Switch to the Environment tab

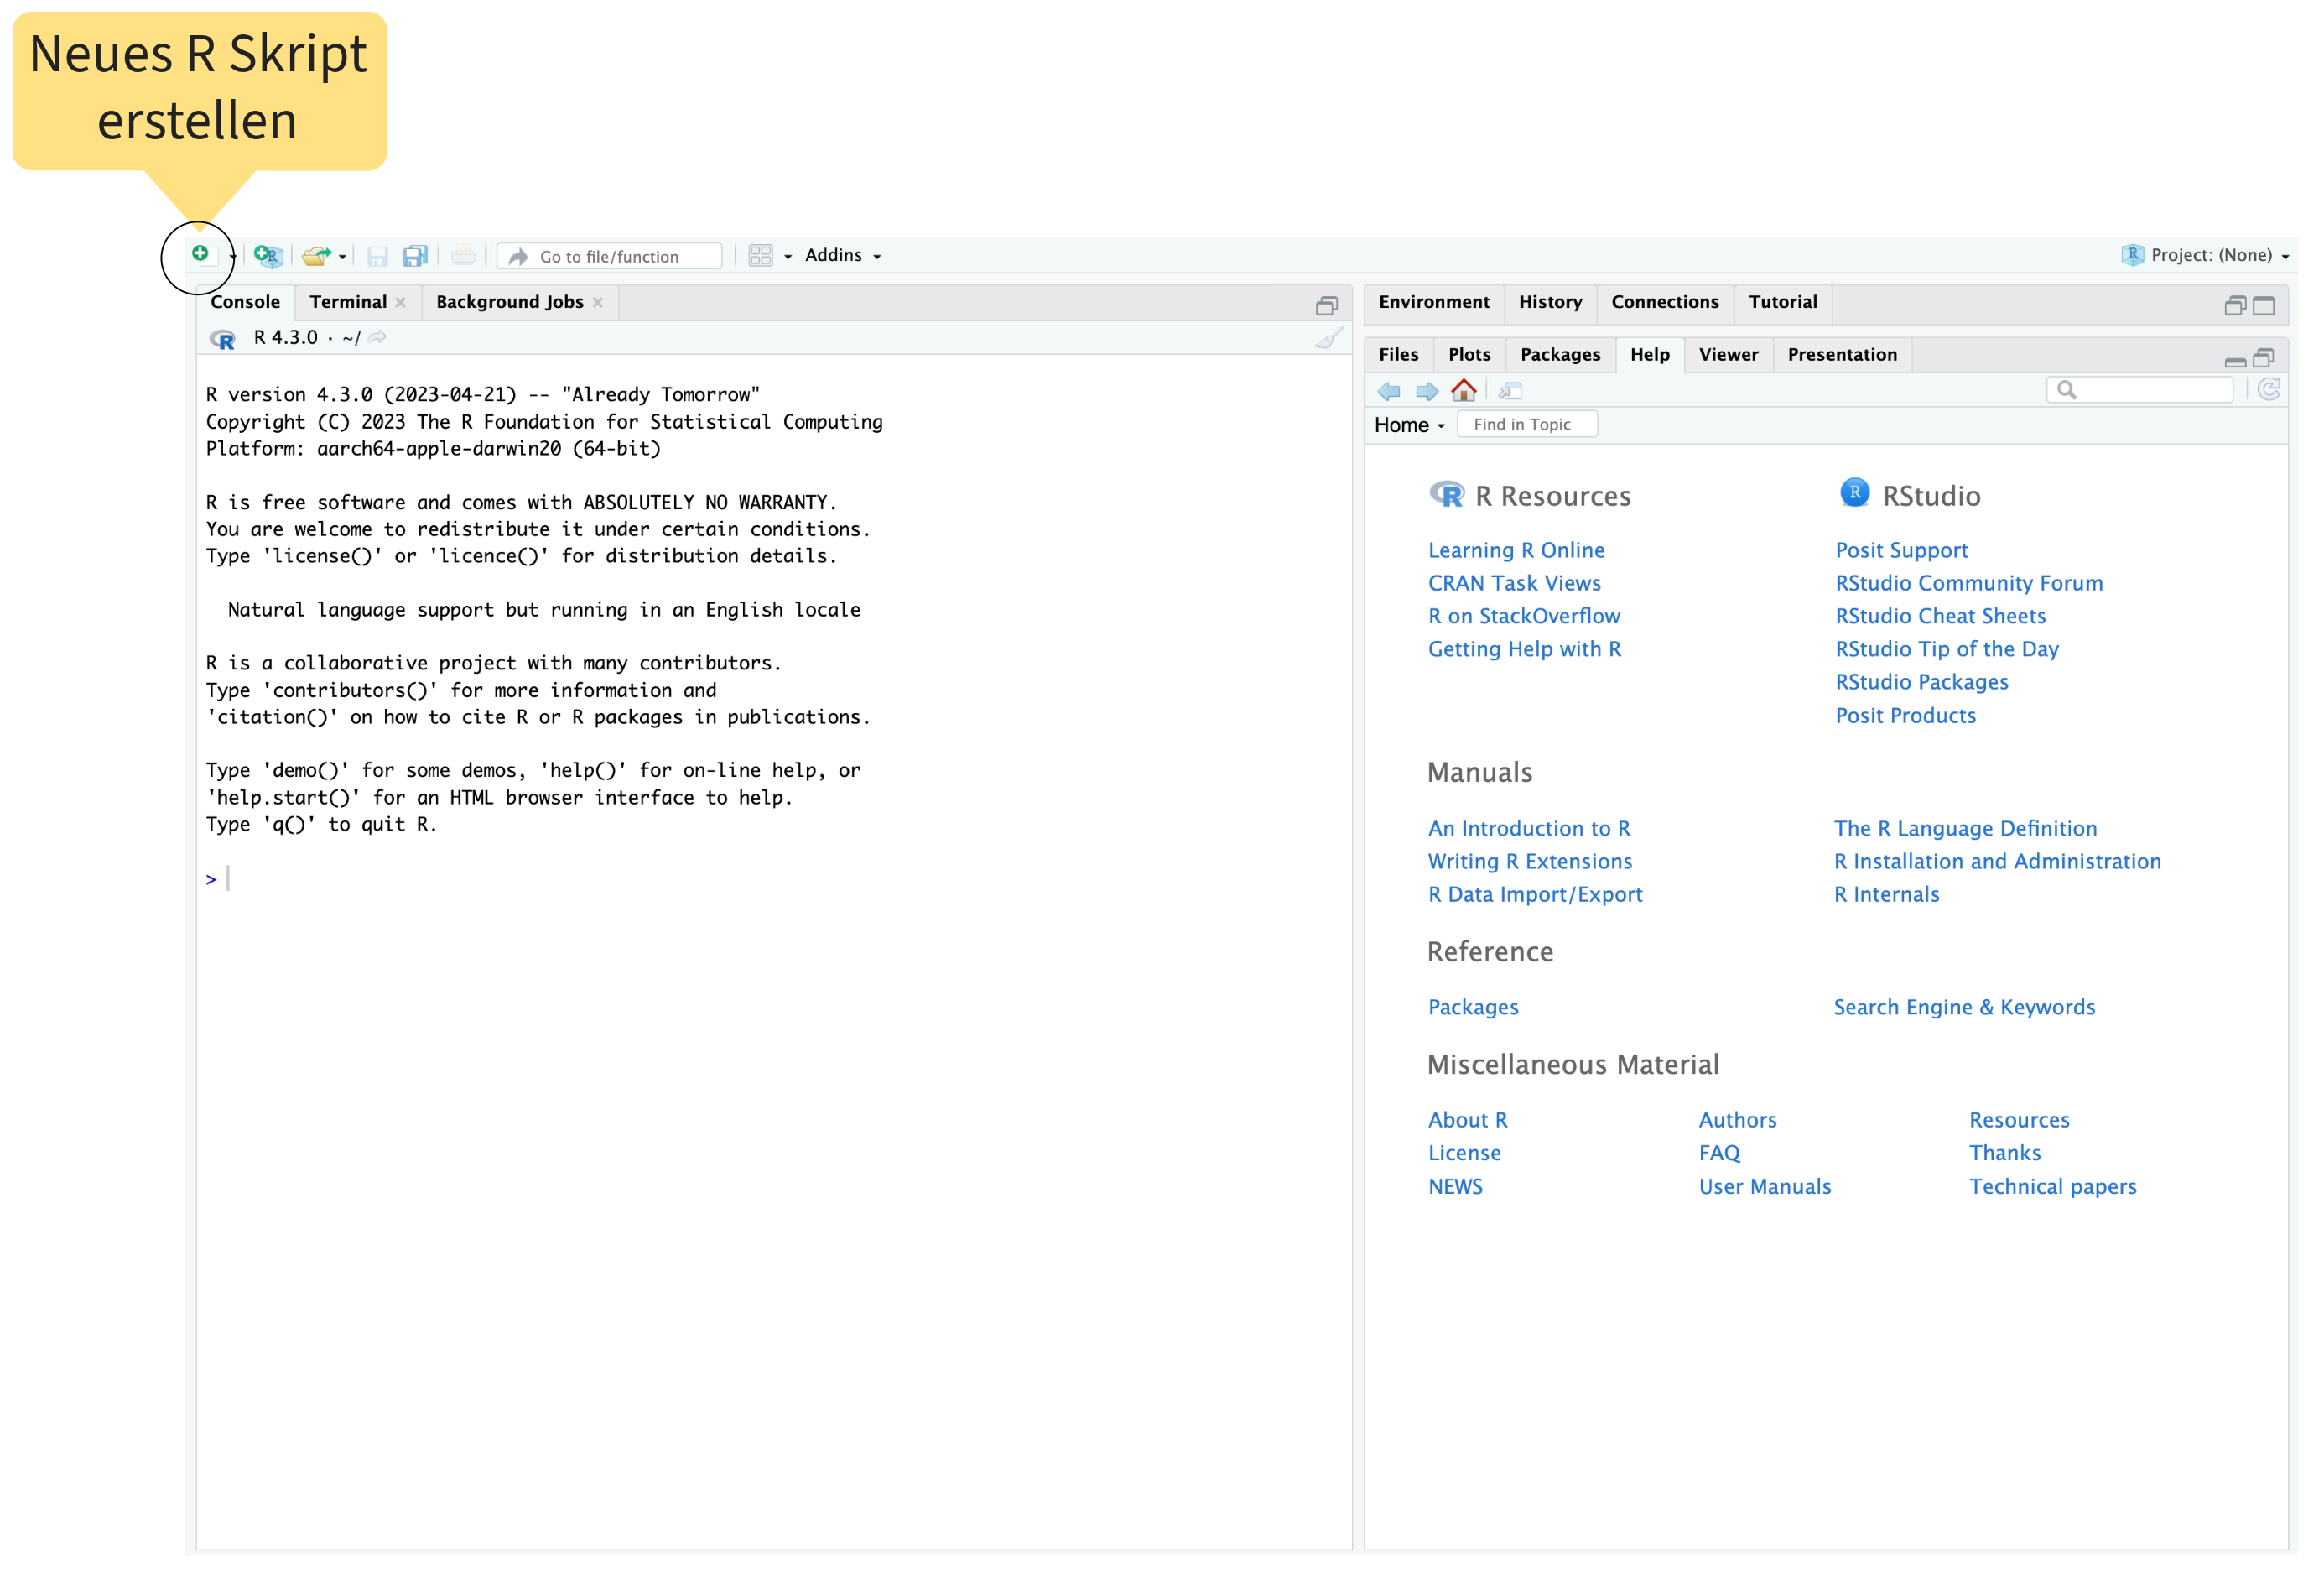pos(1433,302)
